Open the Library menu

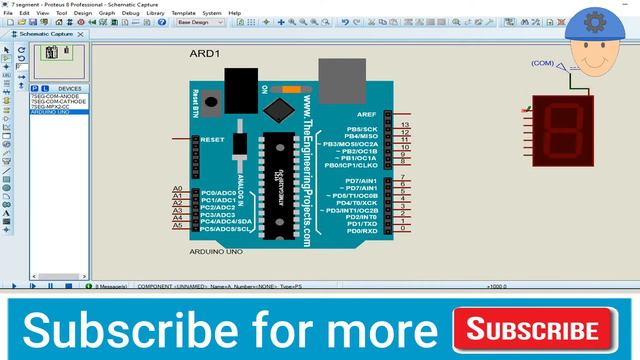(x=155, y=13)
